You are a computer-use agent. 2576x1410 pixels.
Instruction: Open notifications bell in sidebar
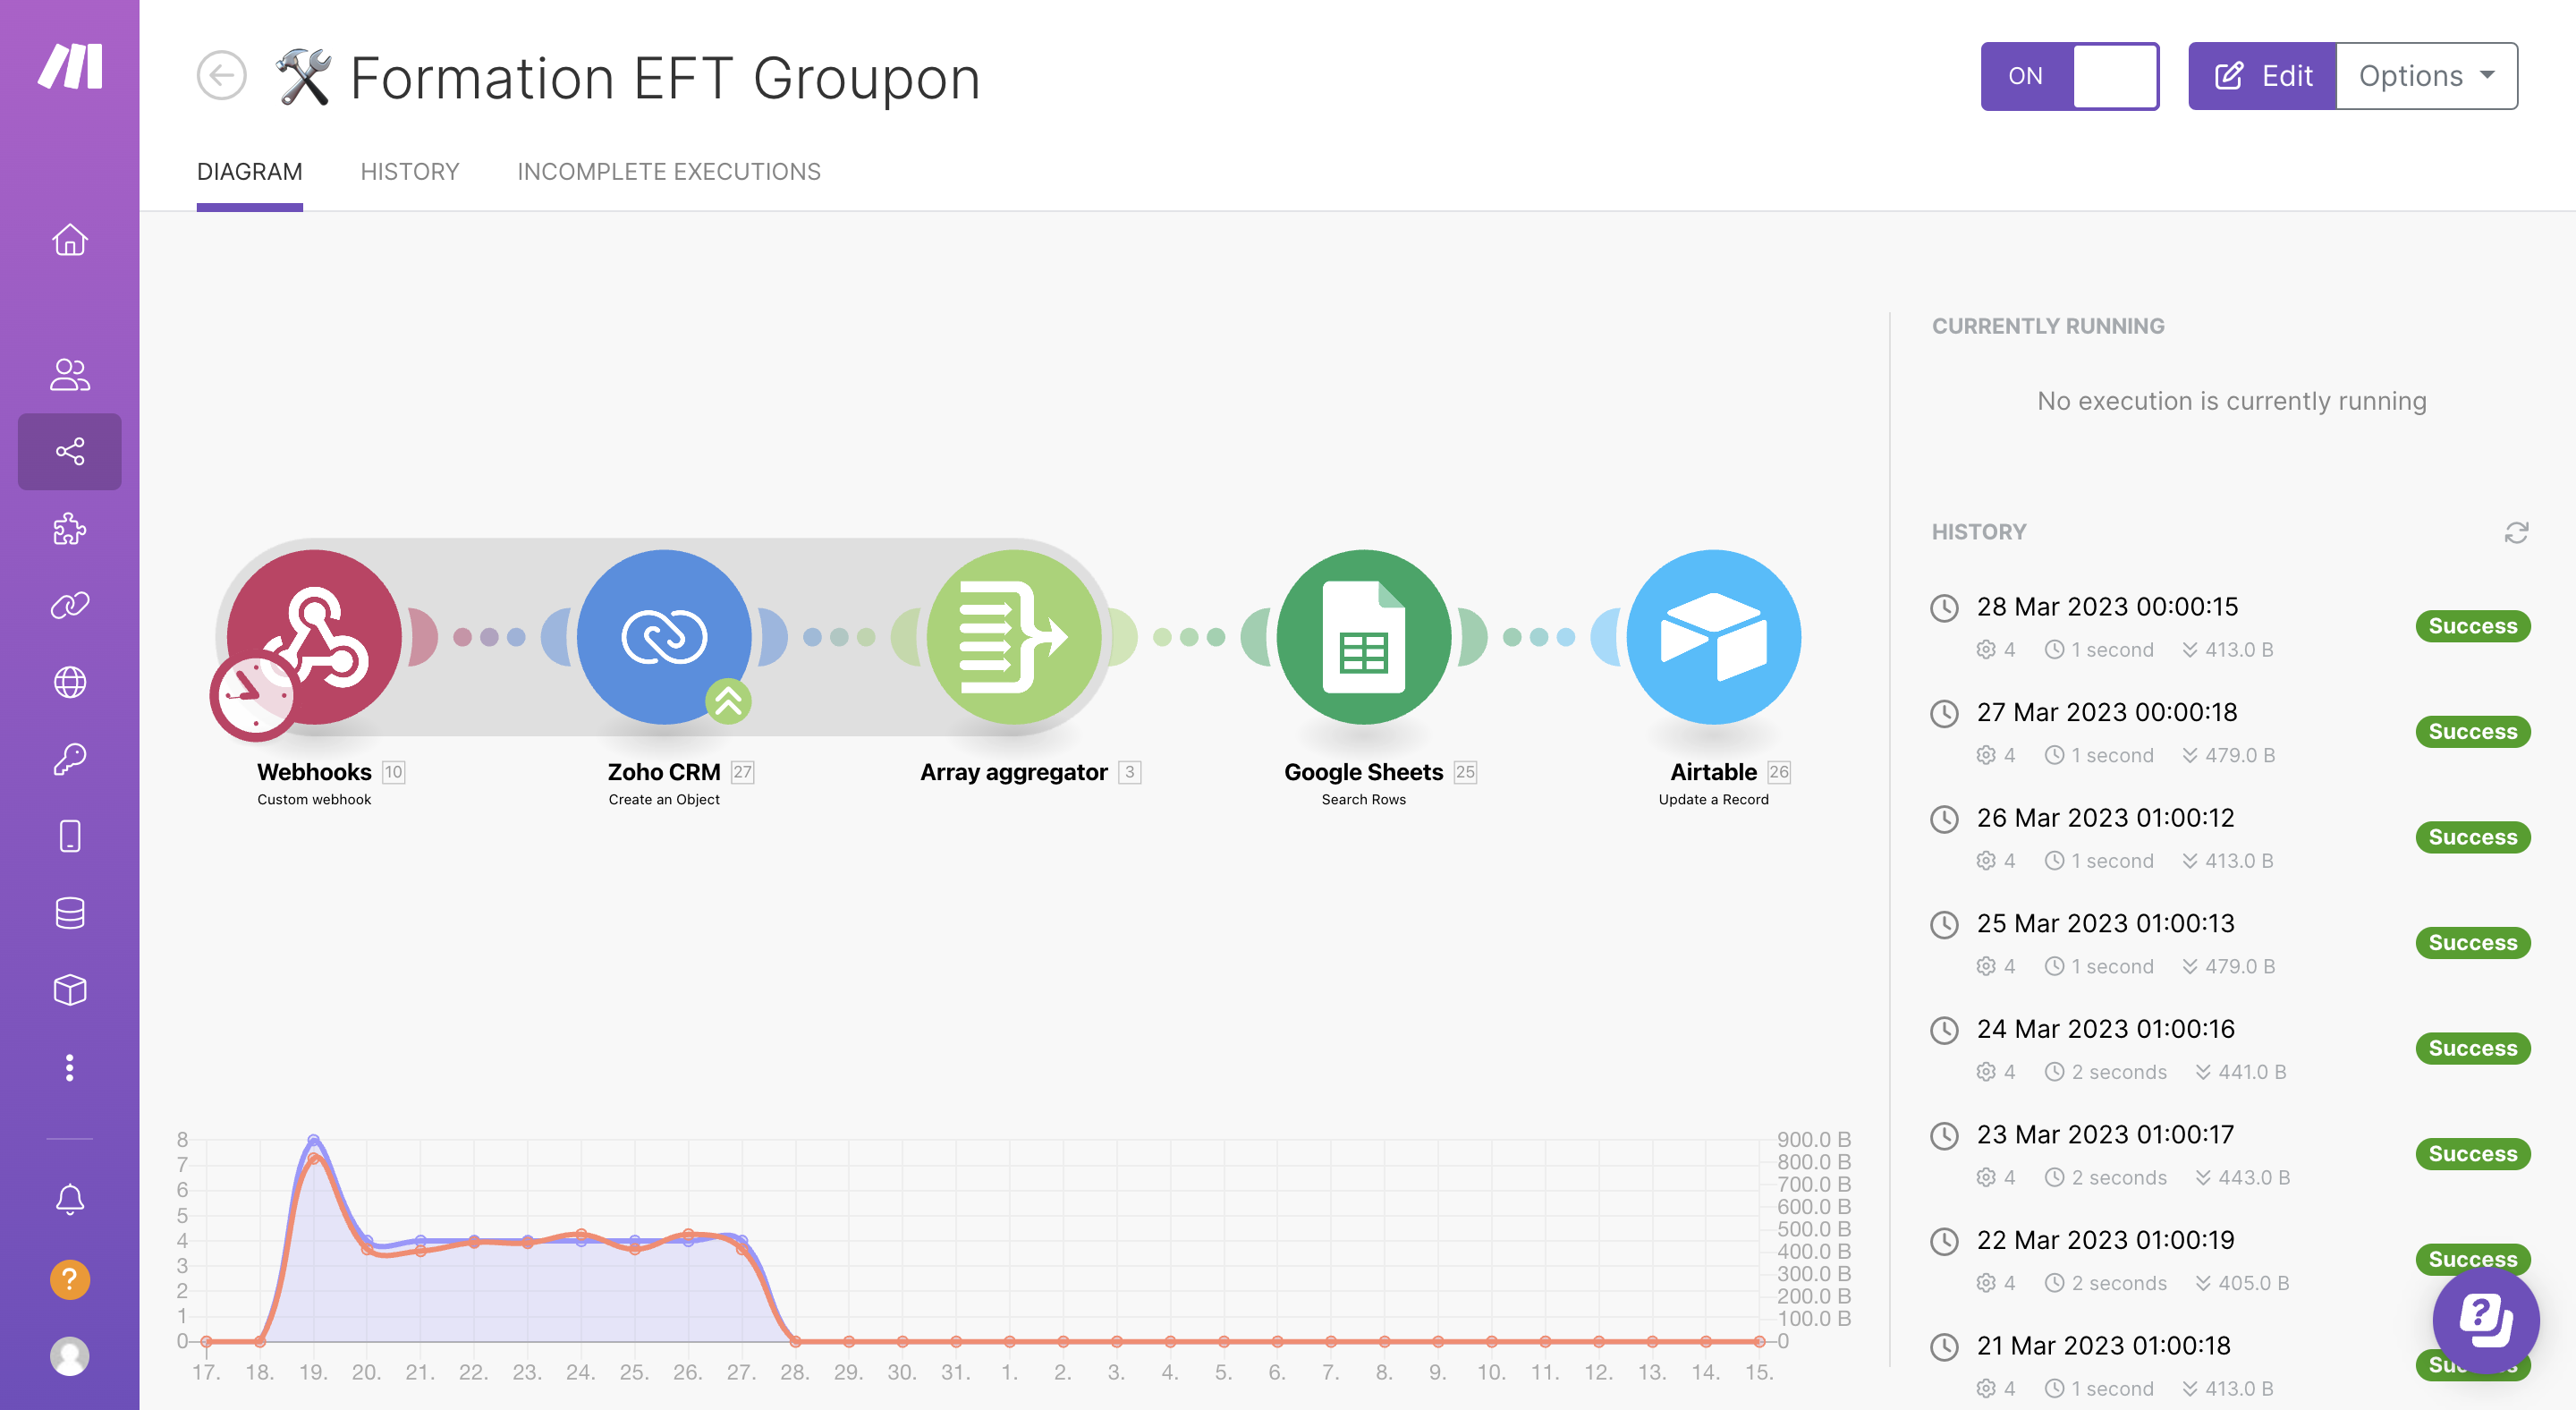click(69, 1199)
